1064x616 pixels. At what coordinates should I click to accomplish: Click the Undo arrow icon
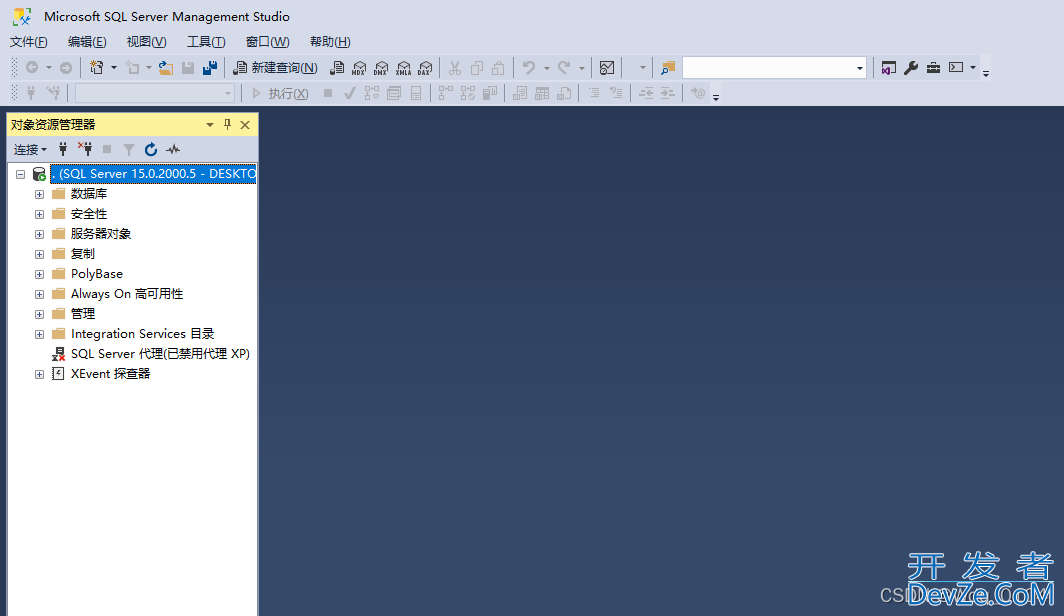click(x=529, y=68)
